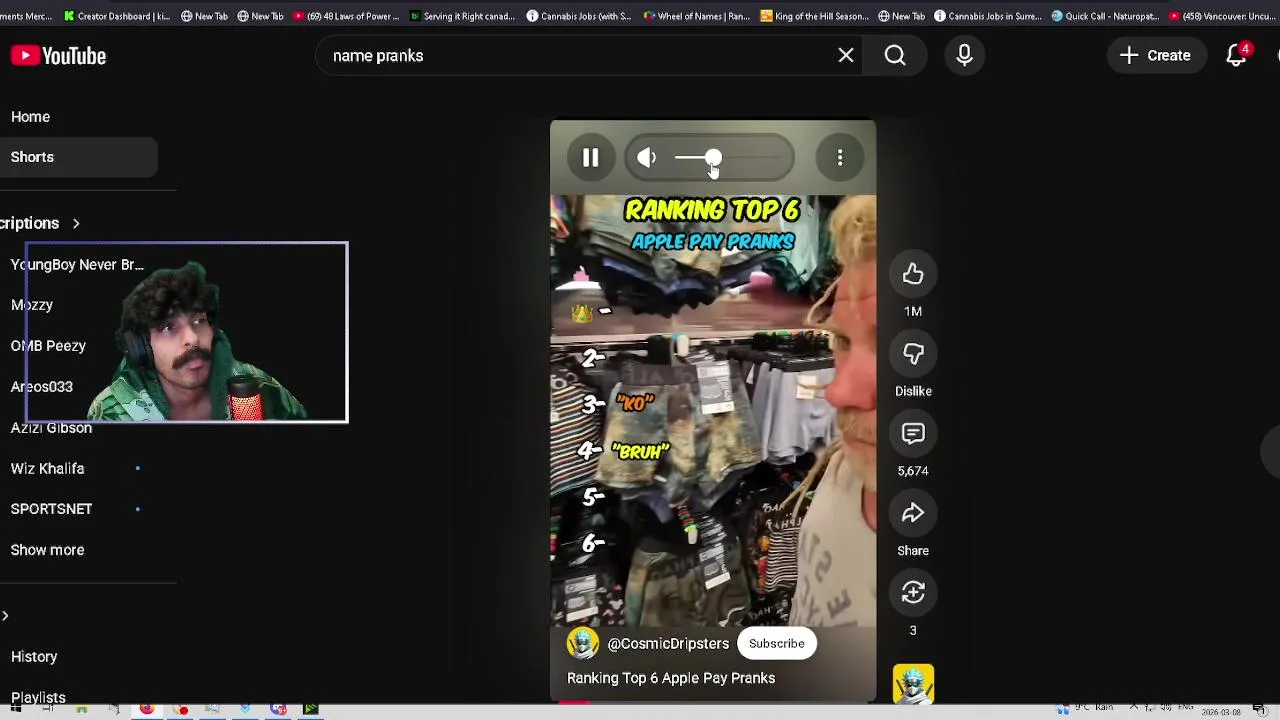
Task: Open the Mozzy subscription channel
Action: [x=32, y=305]
